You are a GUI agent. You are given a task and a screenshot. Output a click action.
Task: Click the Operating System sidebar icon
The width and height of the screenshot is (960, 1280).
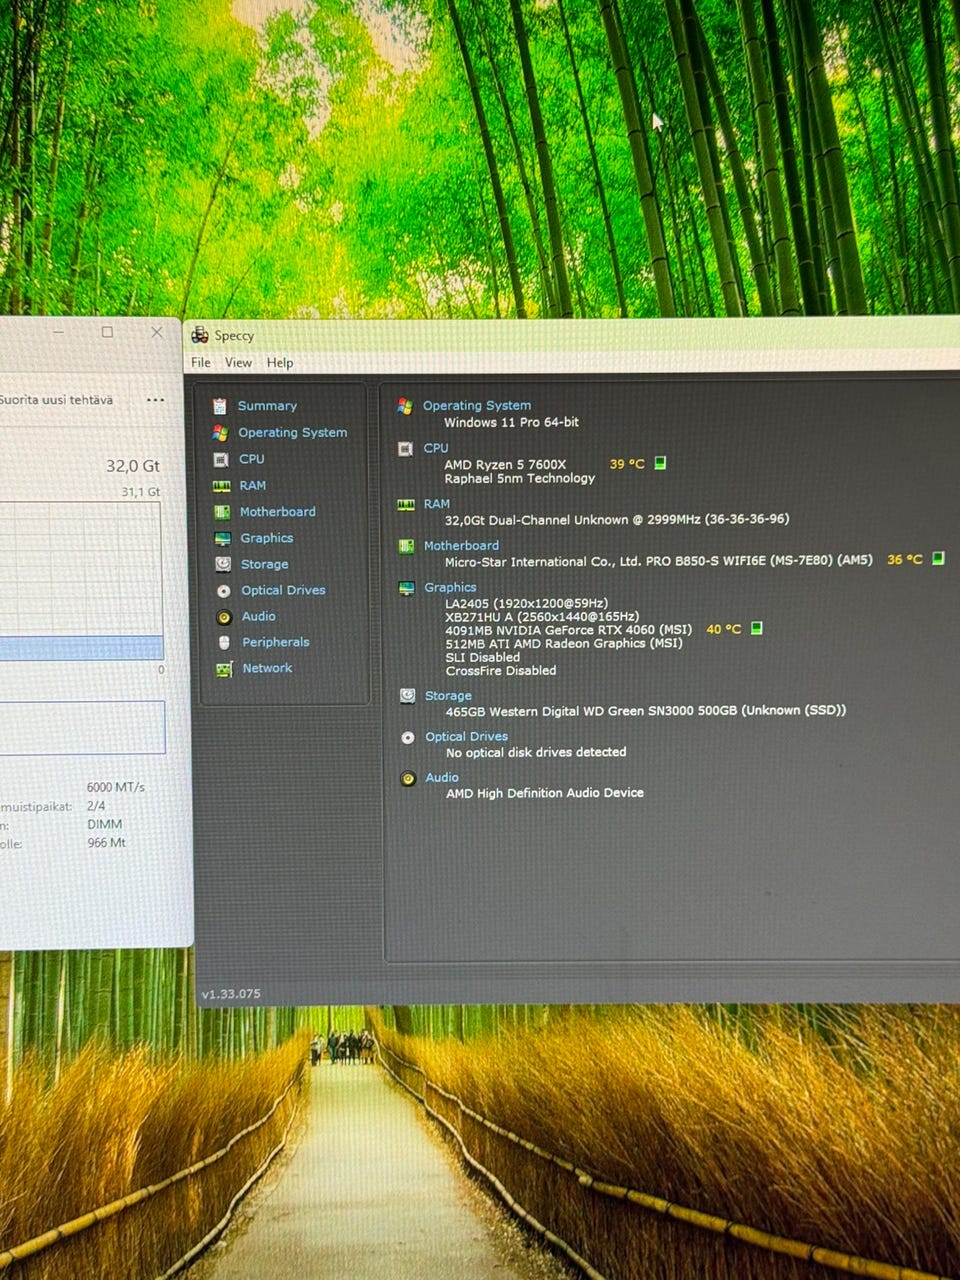pos(220,433)
